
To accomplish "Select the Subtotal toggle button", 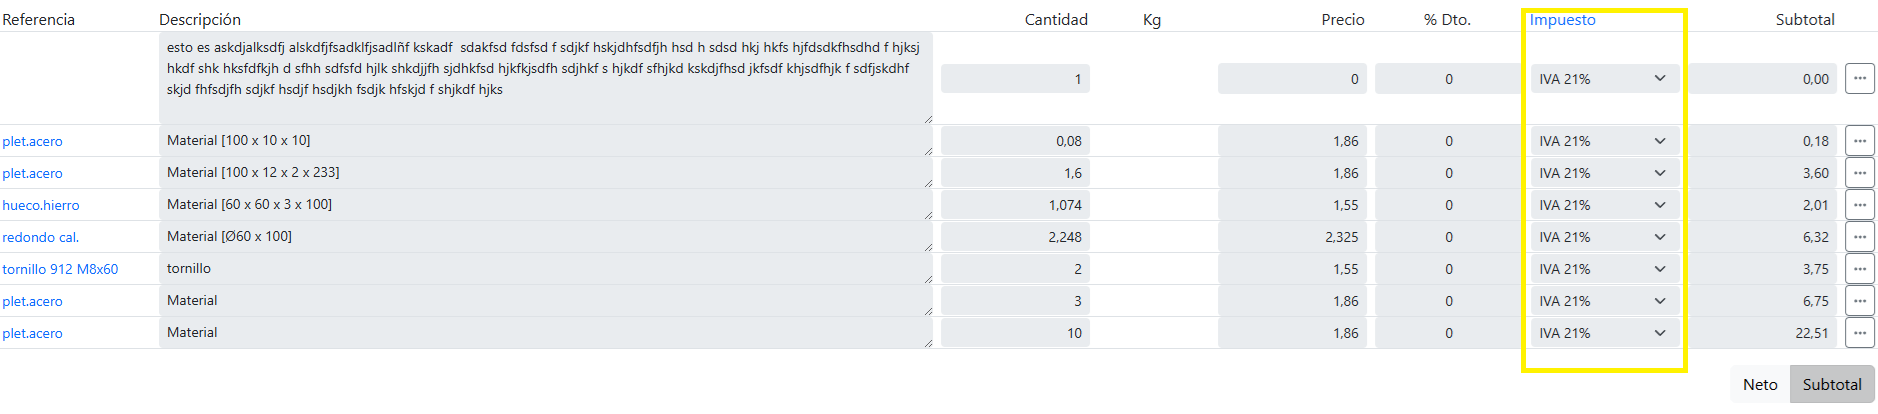I will click(1831, 385).
